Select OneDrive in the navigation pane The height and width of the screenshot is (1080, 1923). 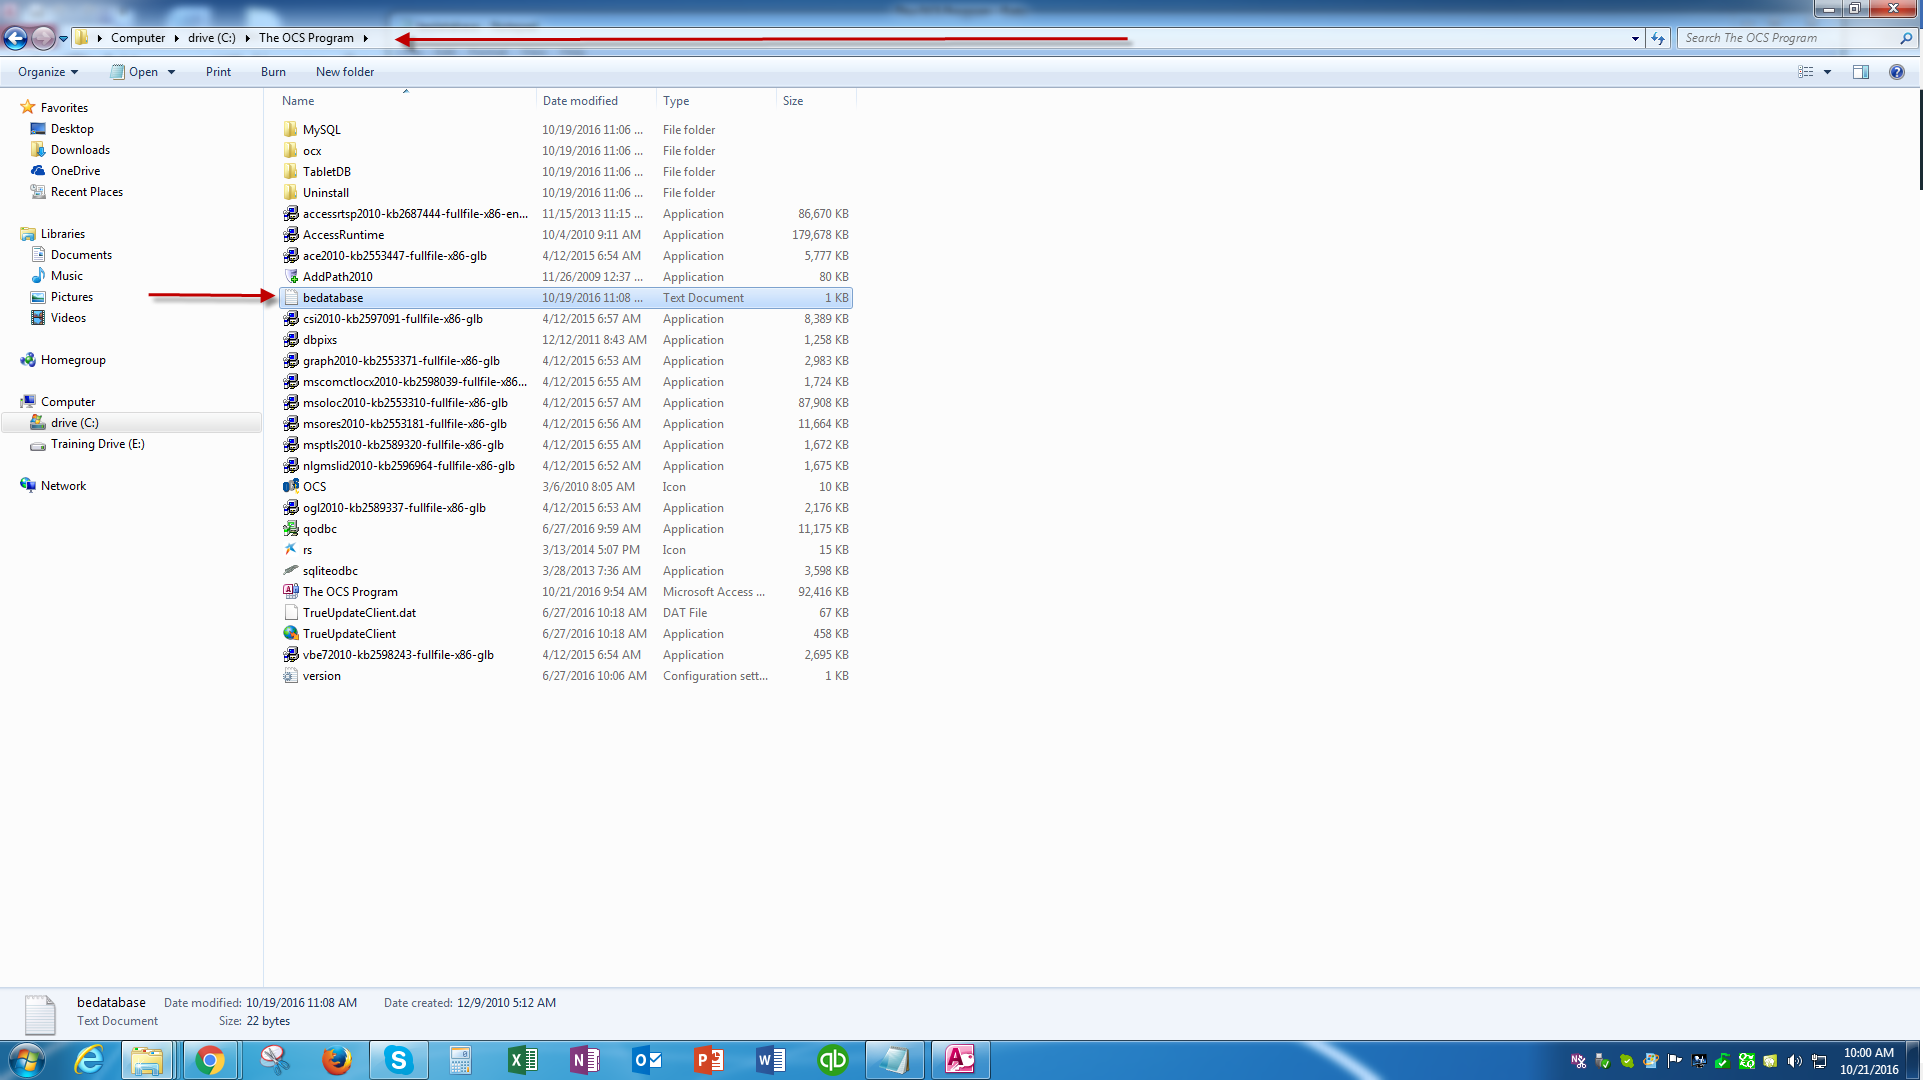tap(75, 171)
